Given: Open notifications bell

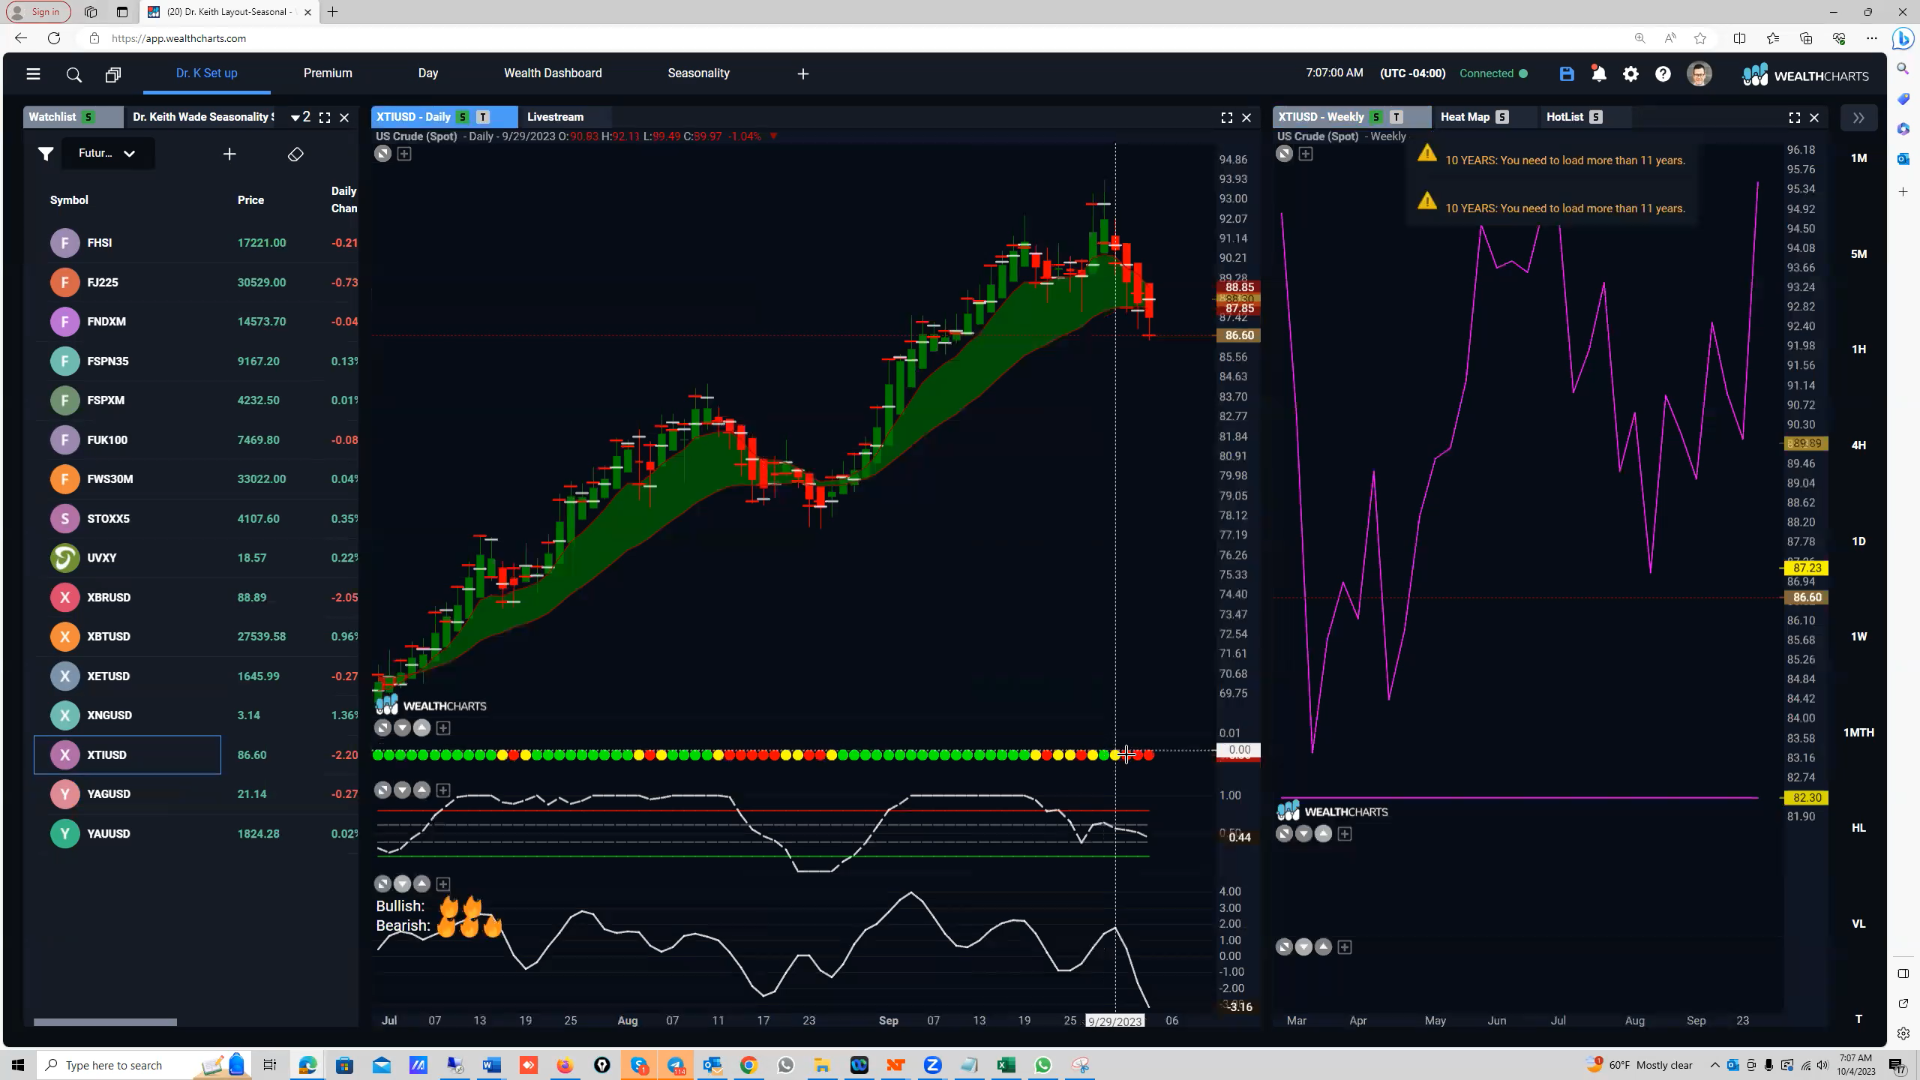Looking at the screenshot, I should pyautogui.click(x=1599, y=74).
